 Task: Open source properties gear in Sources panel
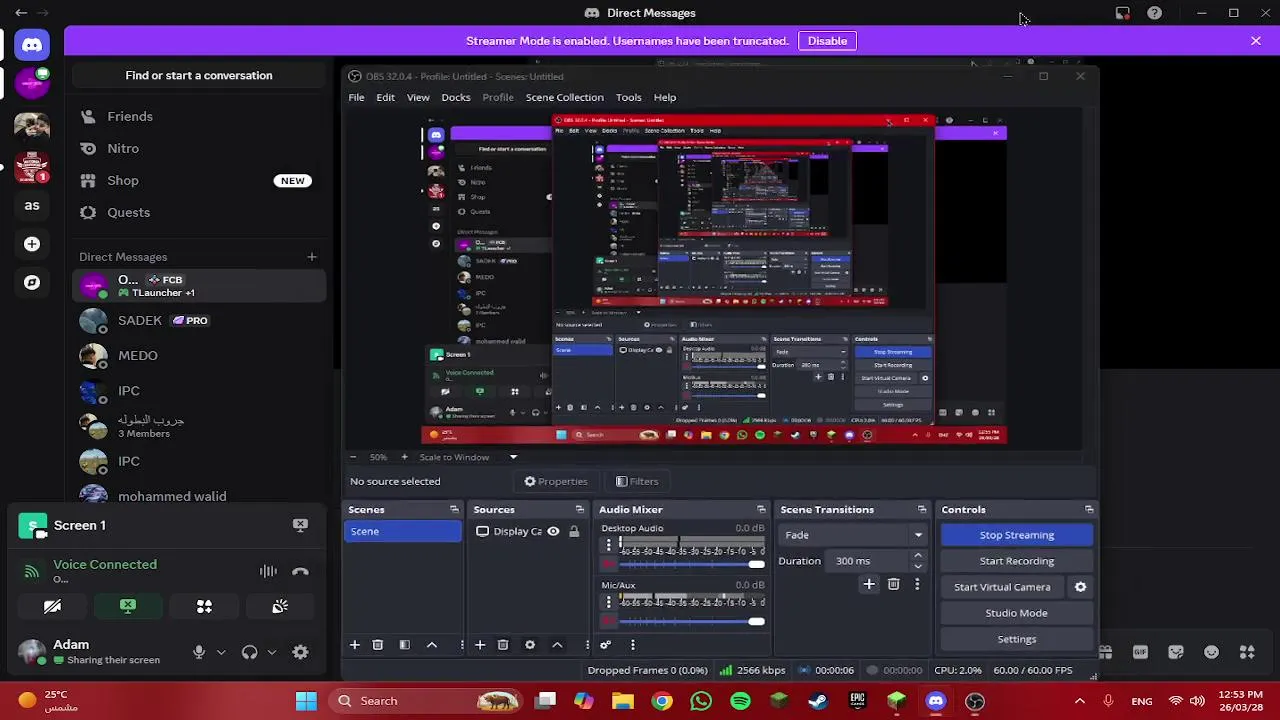(530, 645)
